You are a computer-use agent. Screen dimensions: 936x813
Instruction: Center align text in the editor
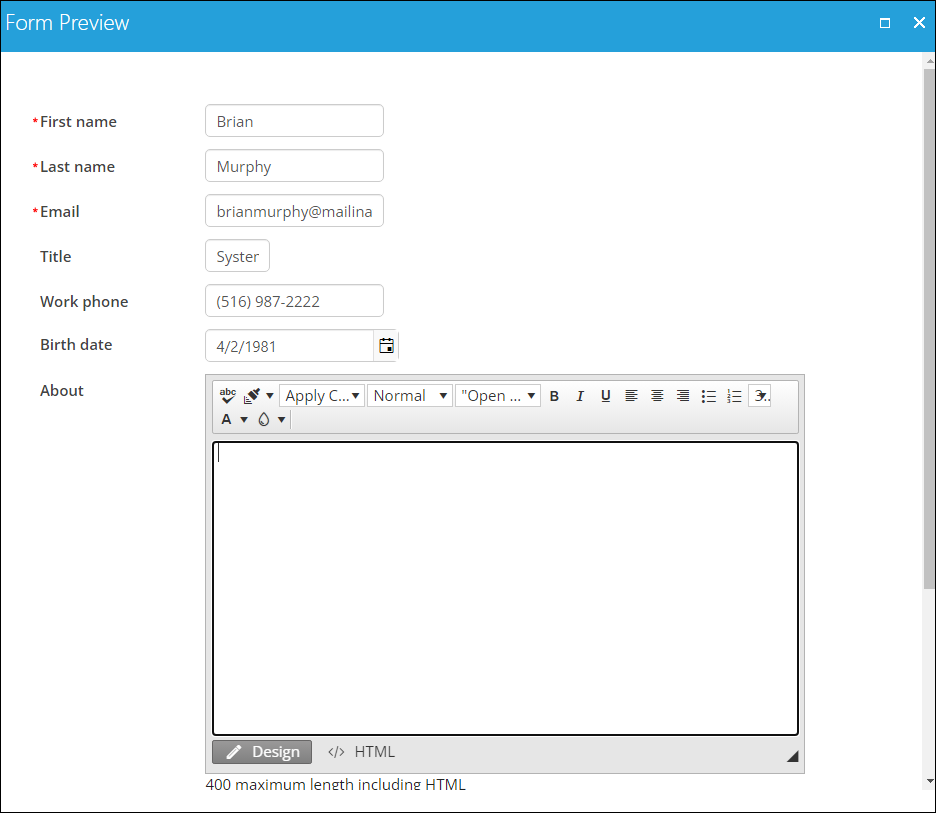(x=657, y=396)
